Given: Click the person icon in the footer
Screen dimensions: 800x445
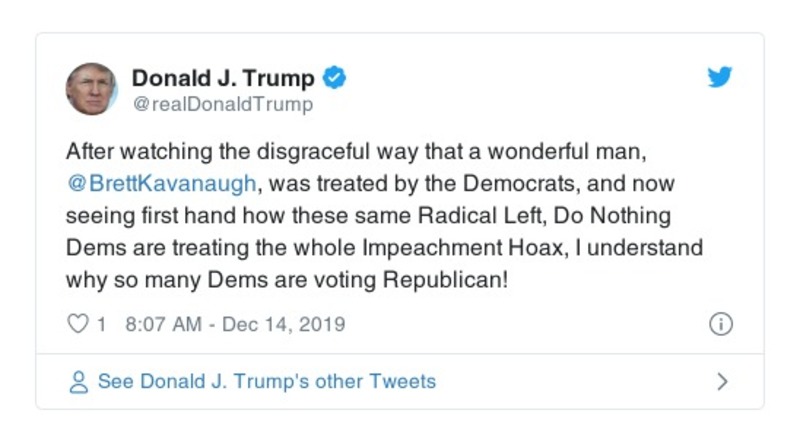Looking at the screenshot, I should (77, 382).
